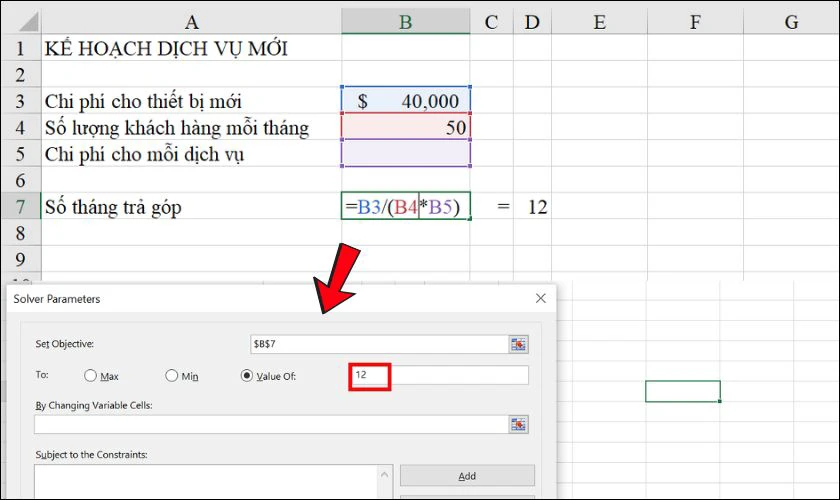
Task: Select the Value Of radio button
Action: coord(246,376)
